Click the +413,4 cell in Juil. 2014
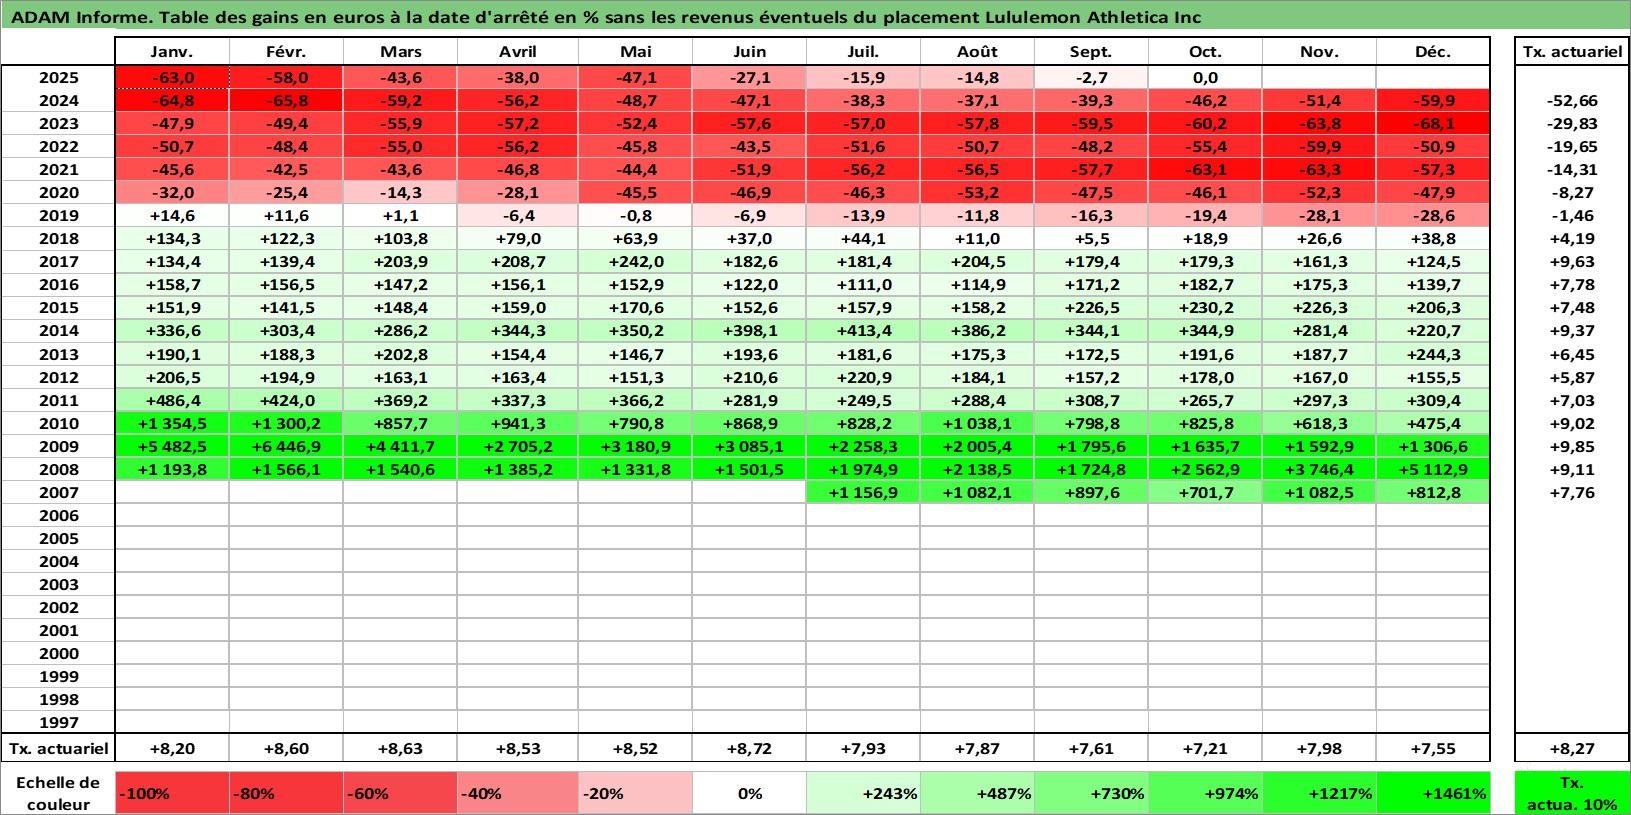Screen dimensions: 1631x815 [863, 330]
